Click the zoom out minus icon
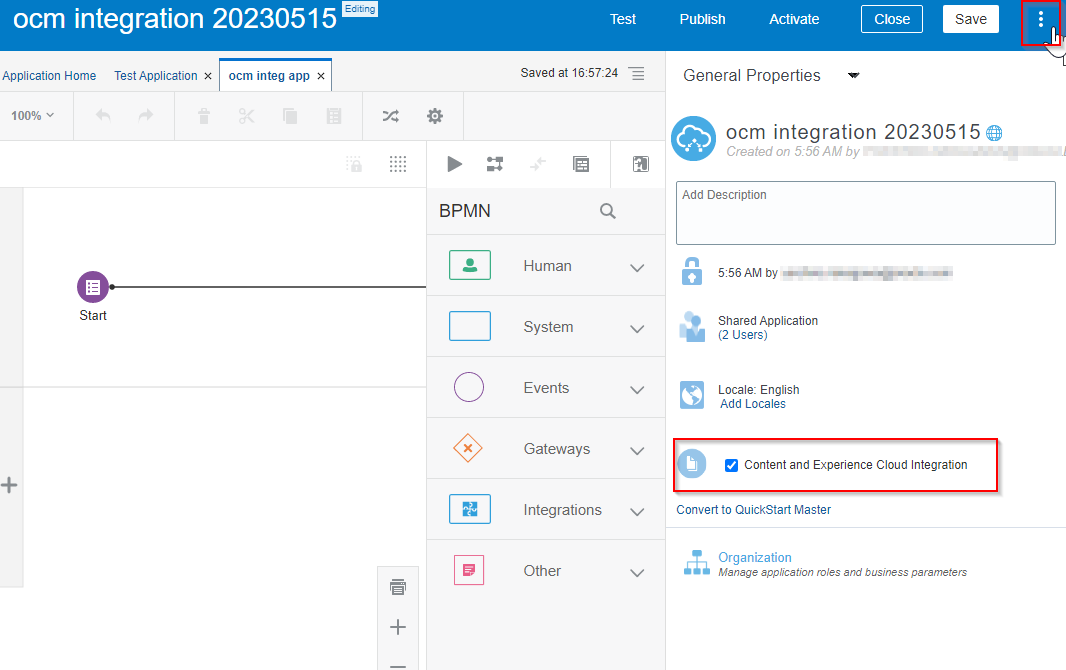Image resolution: width=1066 pixels, height=670 pixels. pos(398,666)
